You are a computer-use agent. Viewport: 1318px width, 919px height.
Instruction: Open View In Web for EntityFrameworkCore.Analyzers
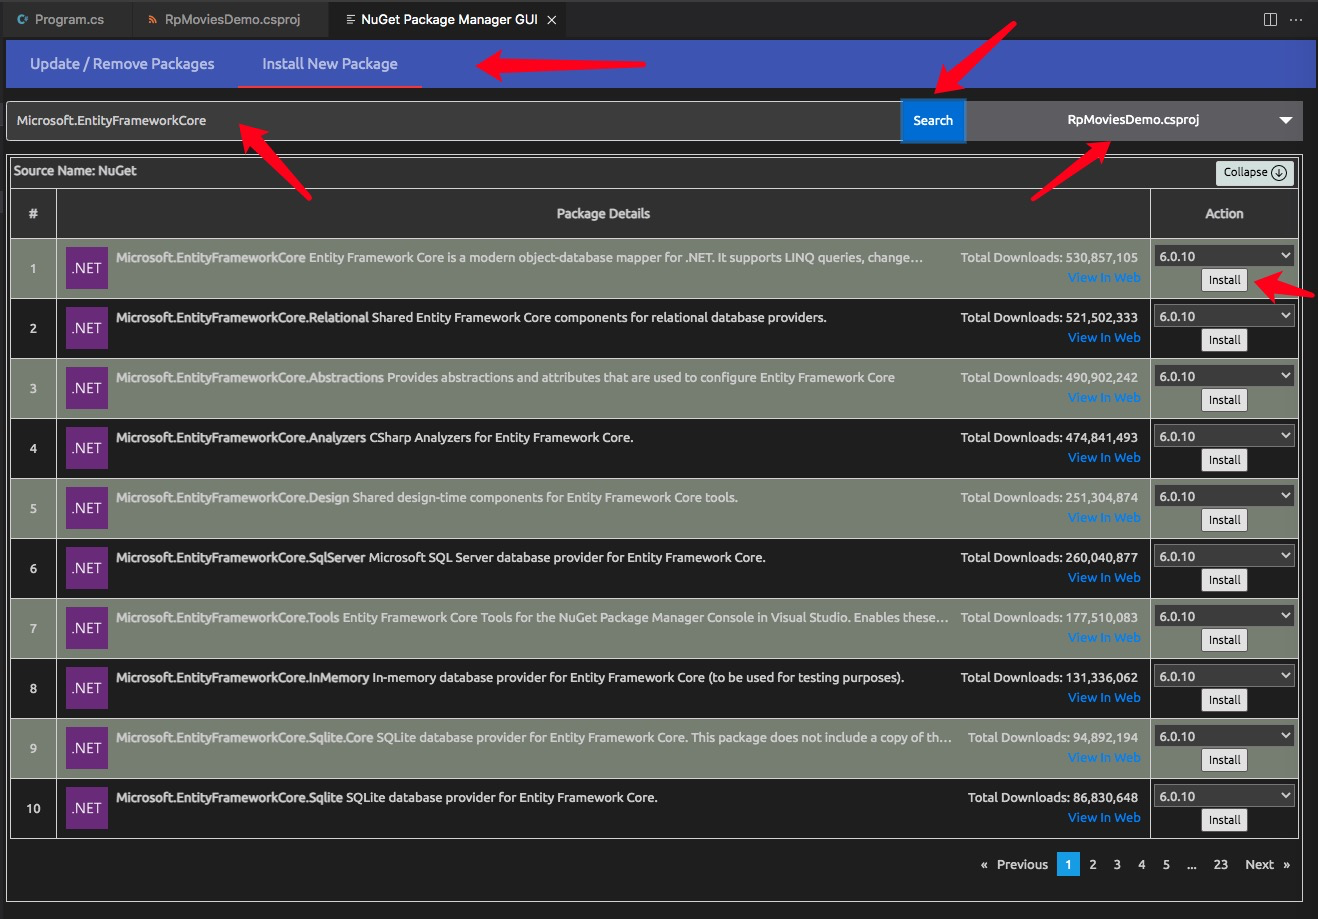[1104, 458]
